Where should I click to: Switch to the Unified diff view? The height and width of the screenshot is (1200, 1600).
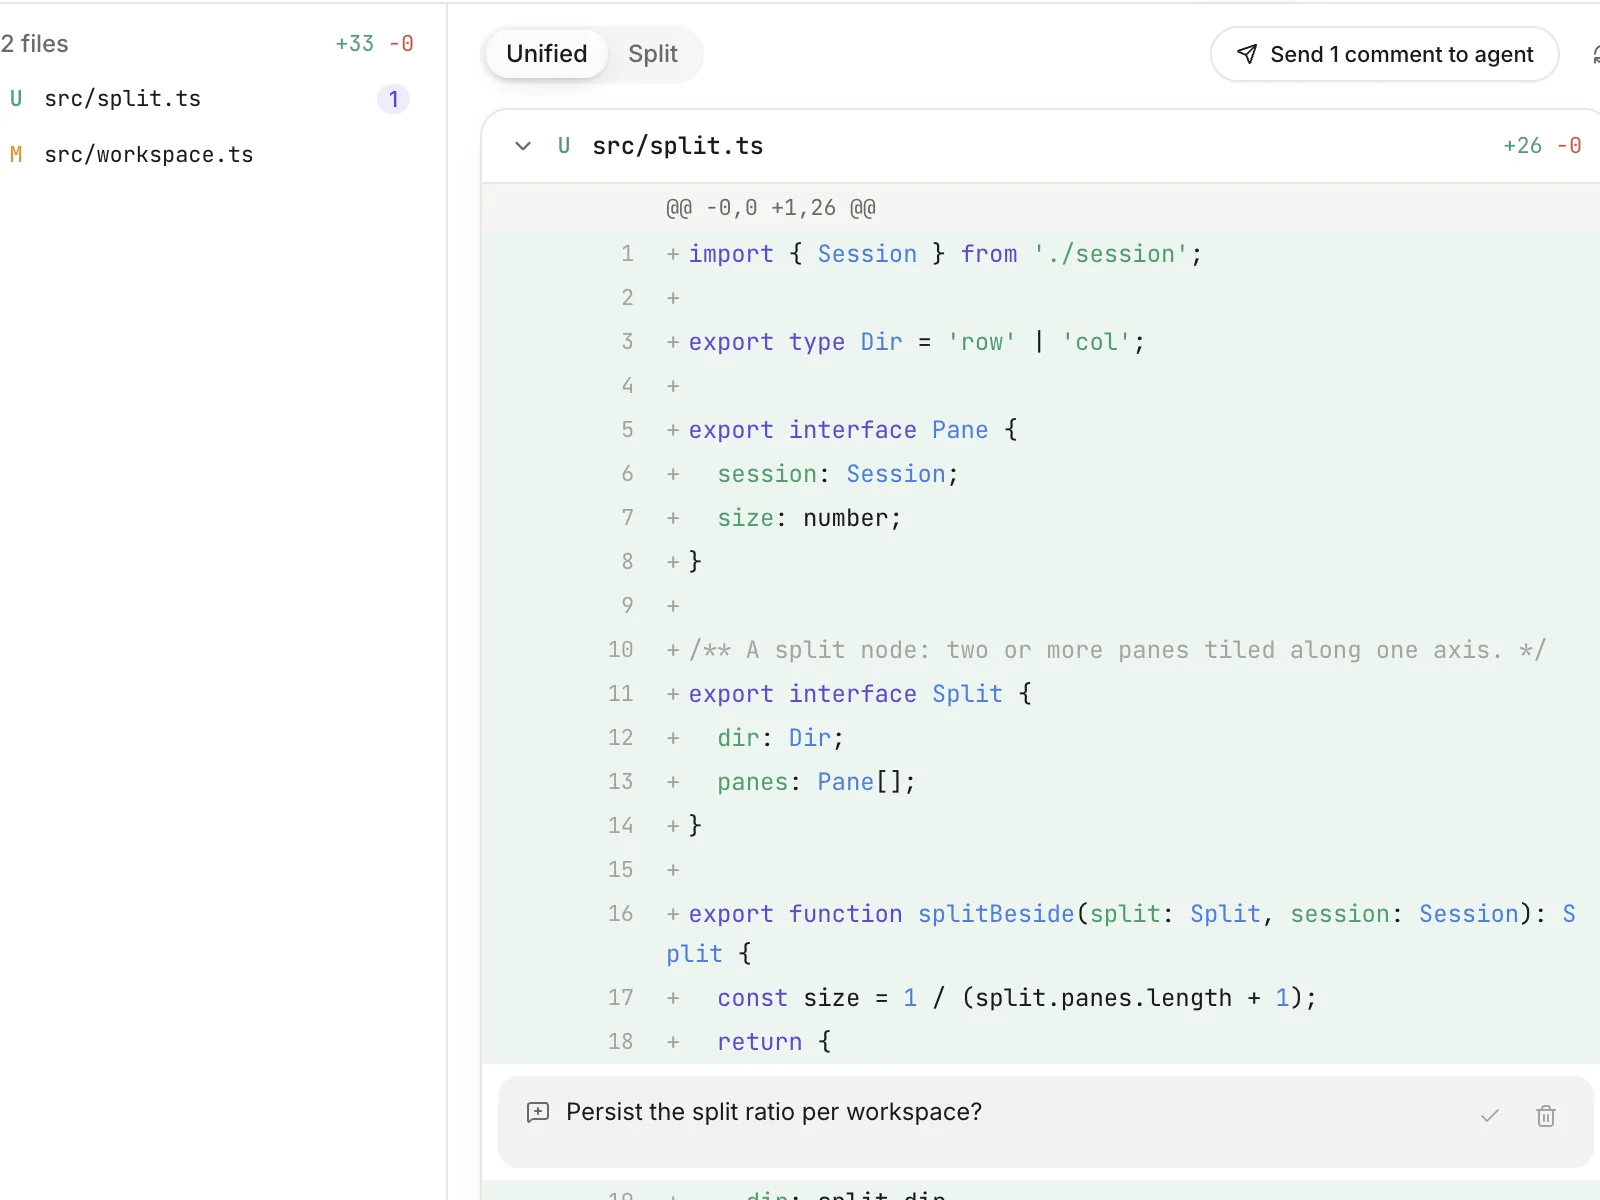point(546,54)
